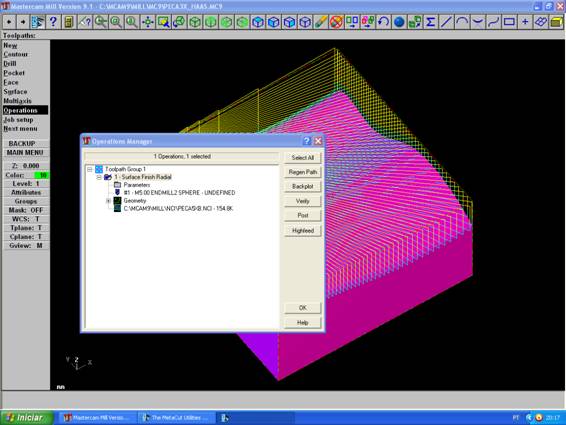566x425 pixels.
Task: Choose Next menu in the Toolpaths menu
Action: [20, 129]
